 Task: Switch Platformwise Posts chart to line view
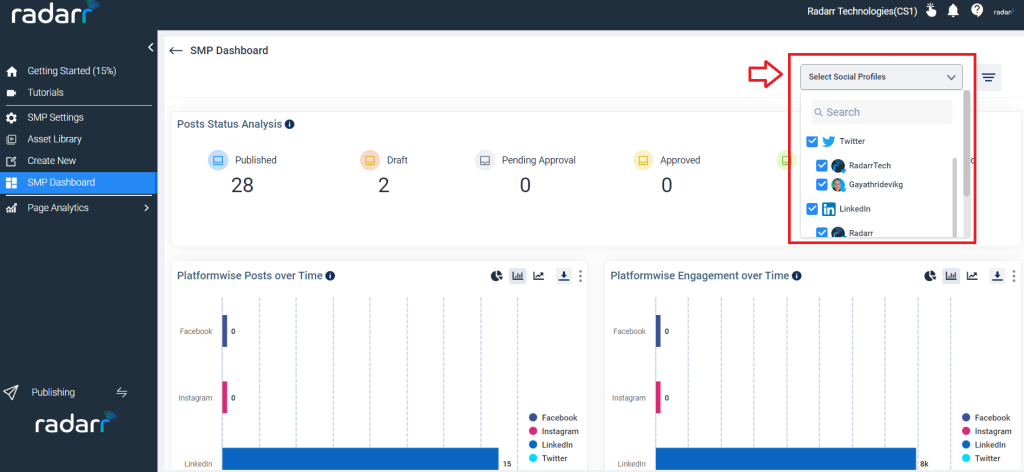tap(539, 276)
